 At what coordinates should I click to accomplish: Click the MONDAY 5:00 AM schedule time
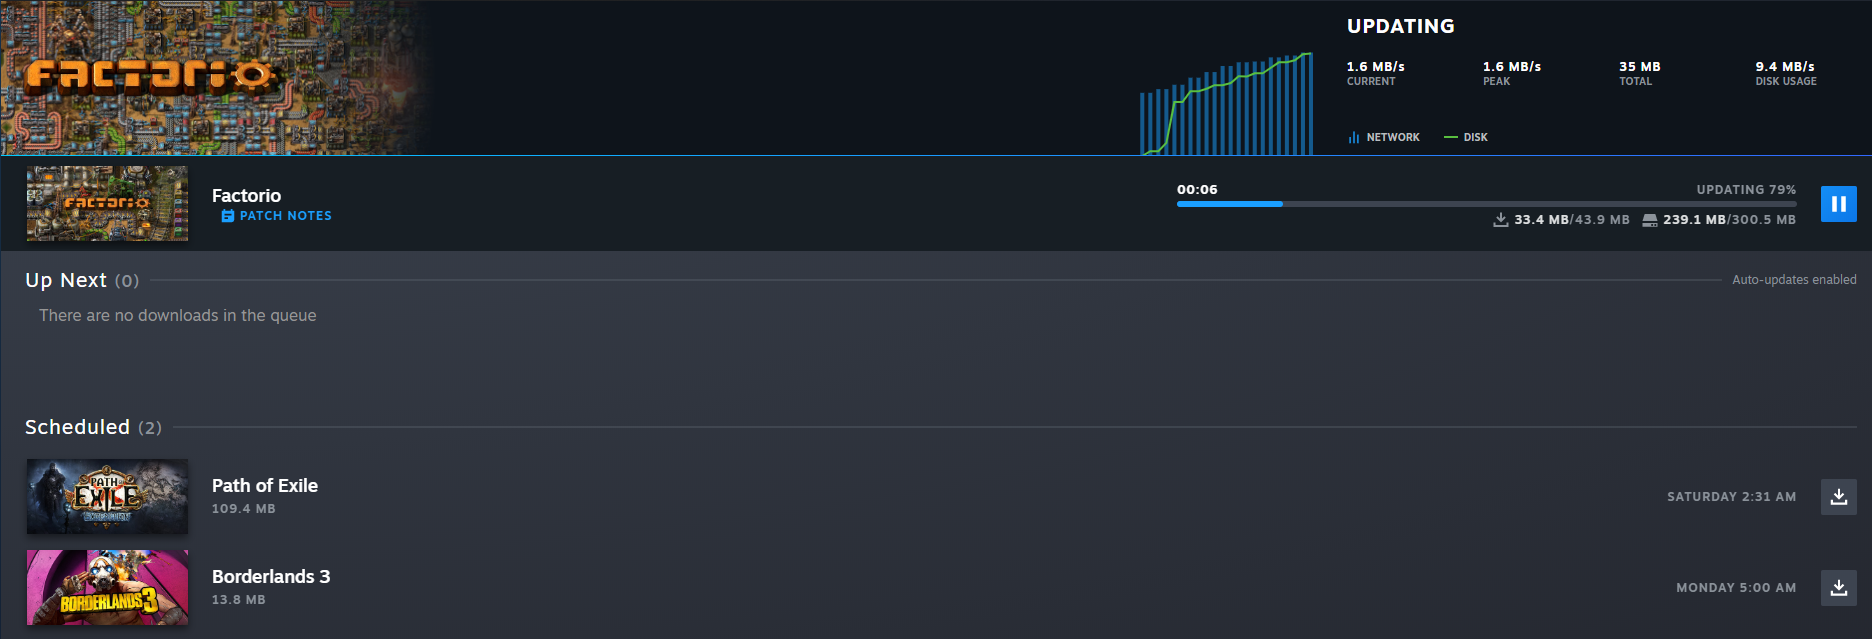point(1736,588)
